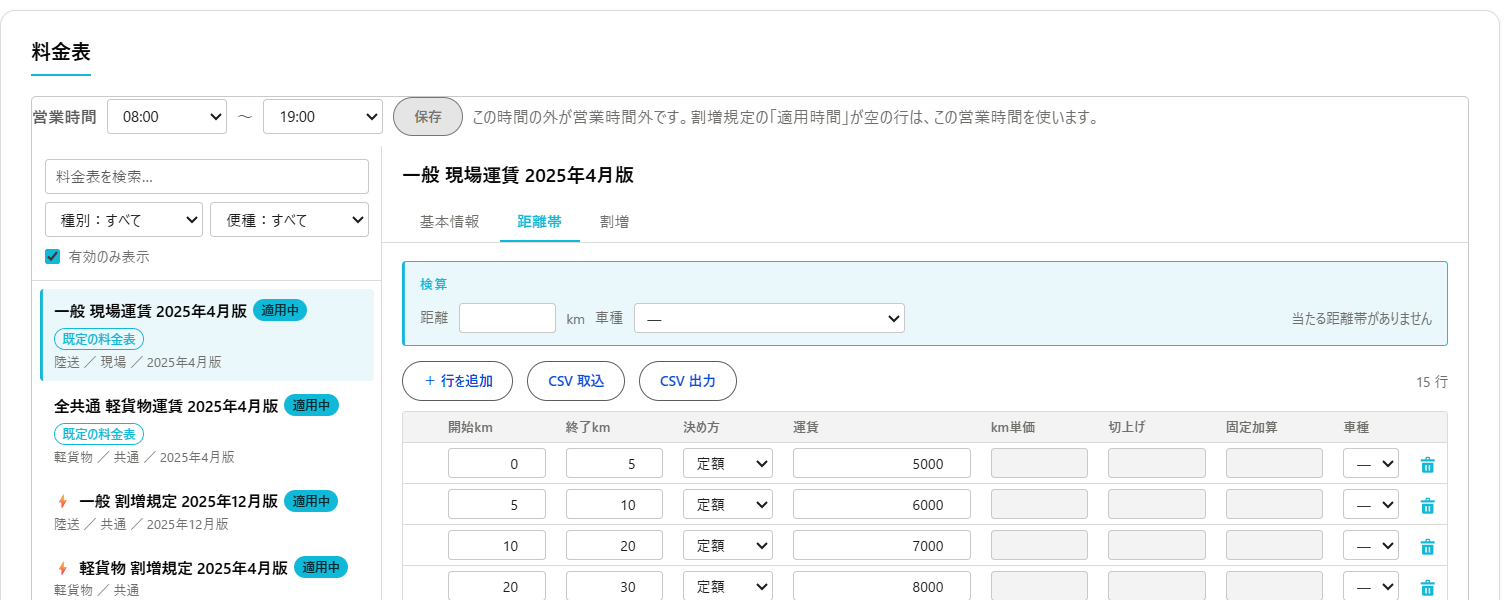Open 車種 dropdown in the 5000 fare row
The height and width of the screenshot is (600, 1506).
(x=1371, y=463)
